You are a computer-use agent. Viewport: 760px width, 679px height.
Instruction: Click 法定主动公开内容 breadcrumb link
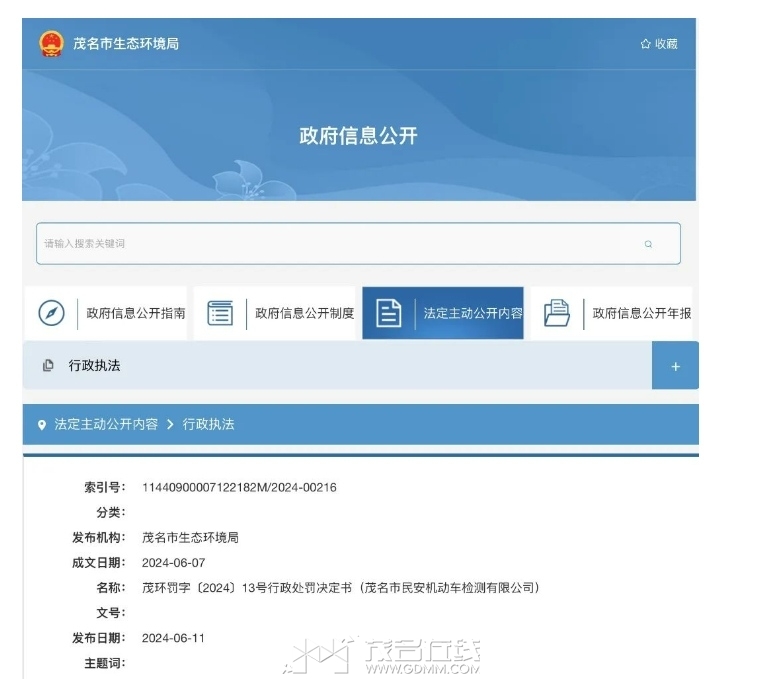(106, 425)
